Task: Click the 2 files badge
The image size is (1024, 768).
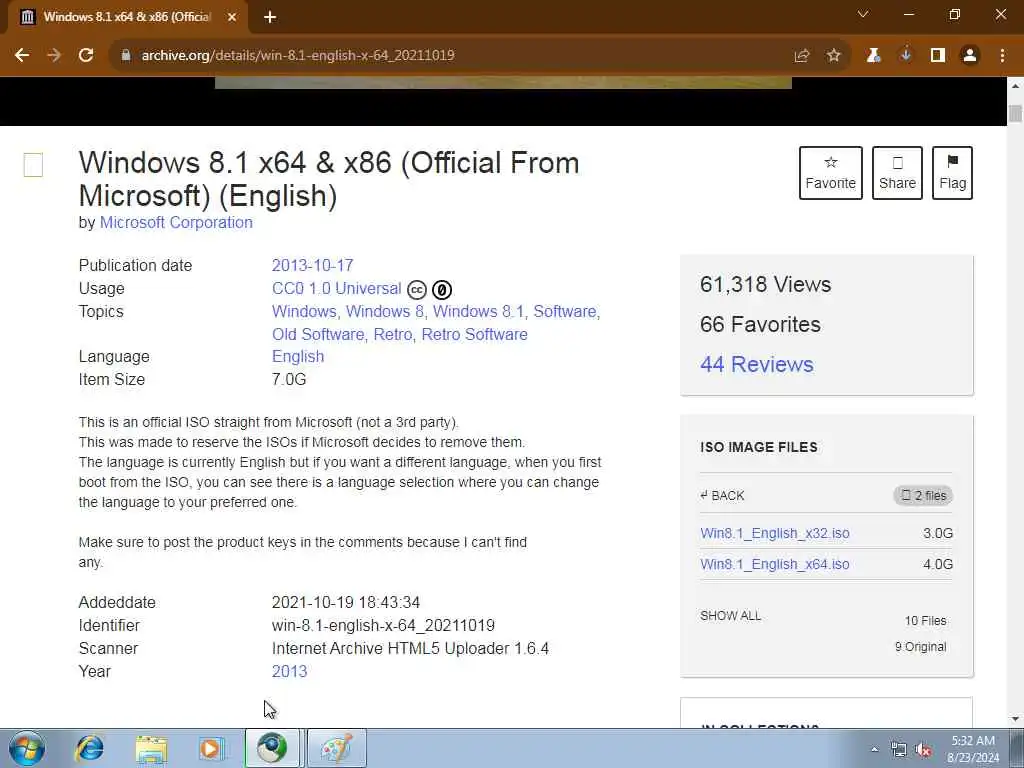Action: [923, 496]
